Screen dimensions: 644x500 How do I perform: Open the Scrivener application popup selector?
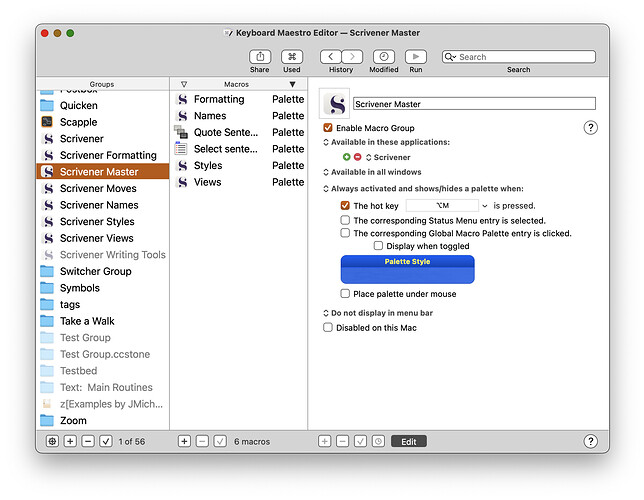pyautogui.click(x=388, y=157)
